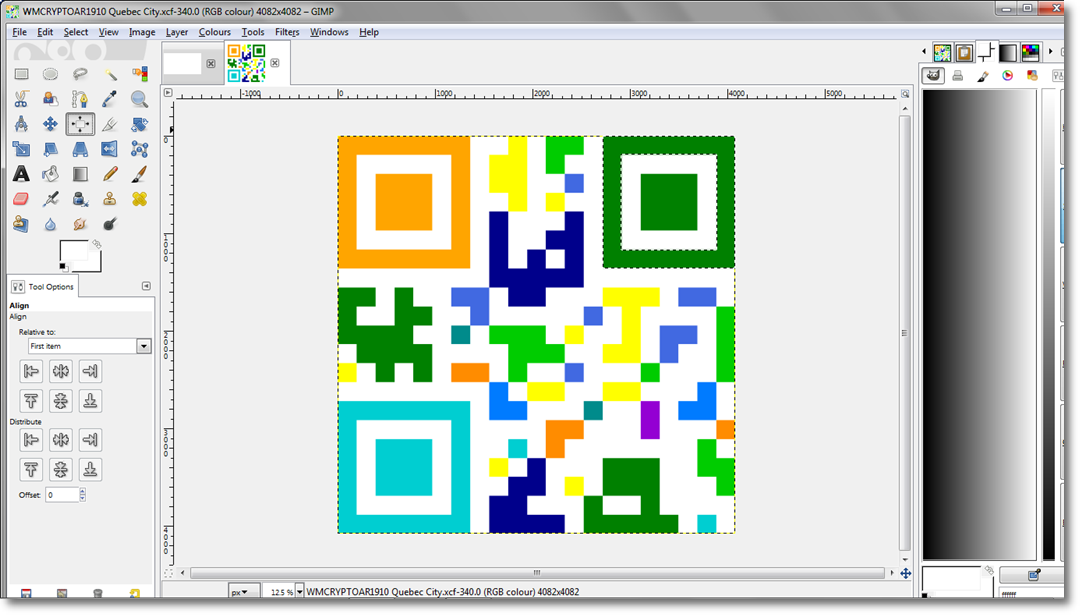Image resolution: width=1080 pixels, height=615 pixels.
Task: Switch to the Gradients dock tab
Action: click(1008, 52)
